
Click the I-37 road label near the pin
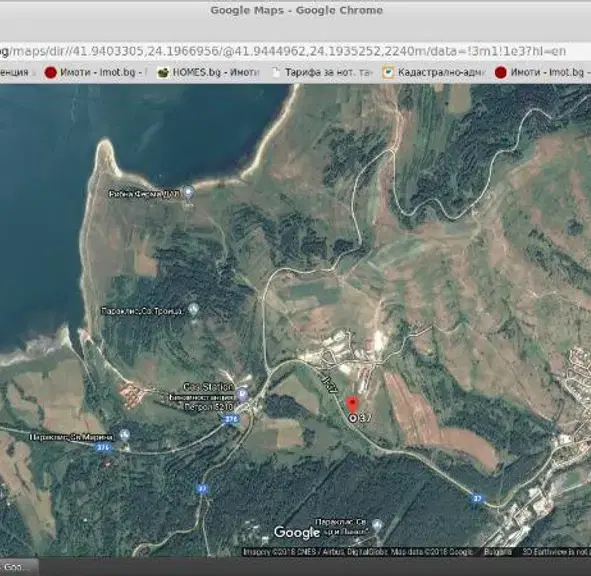pyautogui.click(x=329, y=384)
